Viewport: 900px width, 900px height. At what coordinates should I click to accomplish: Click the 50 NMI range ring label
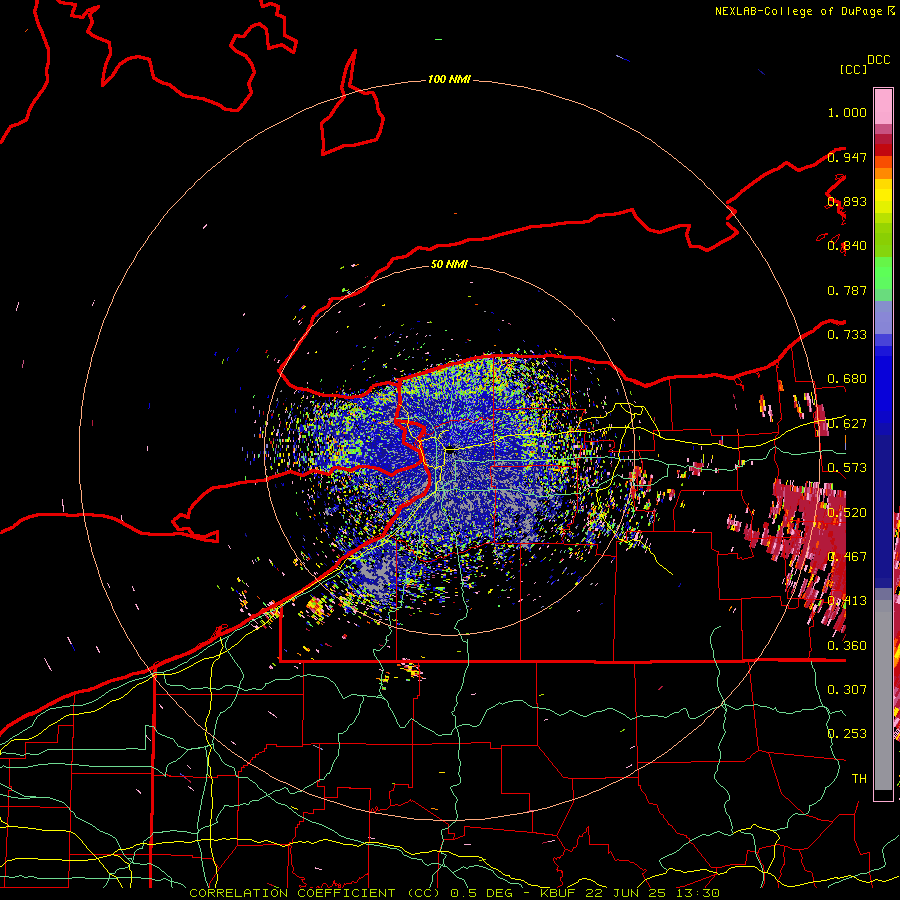point(449,264)
